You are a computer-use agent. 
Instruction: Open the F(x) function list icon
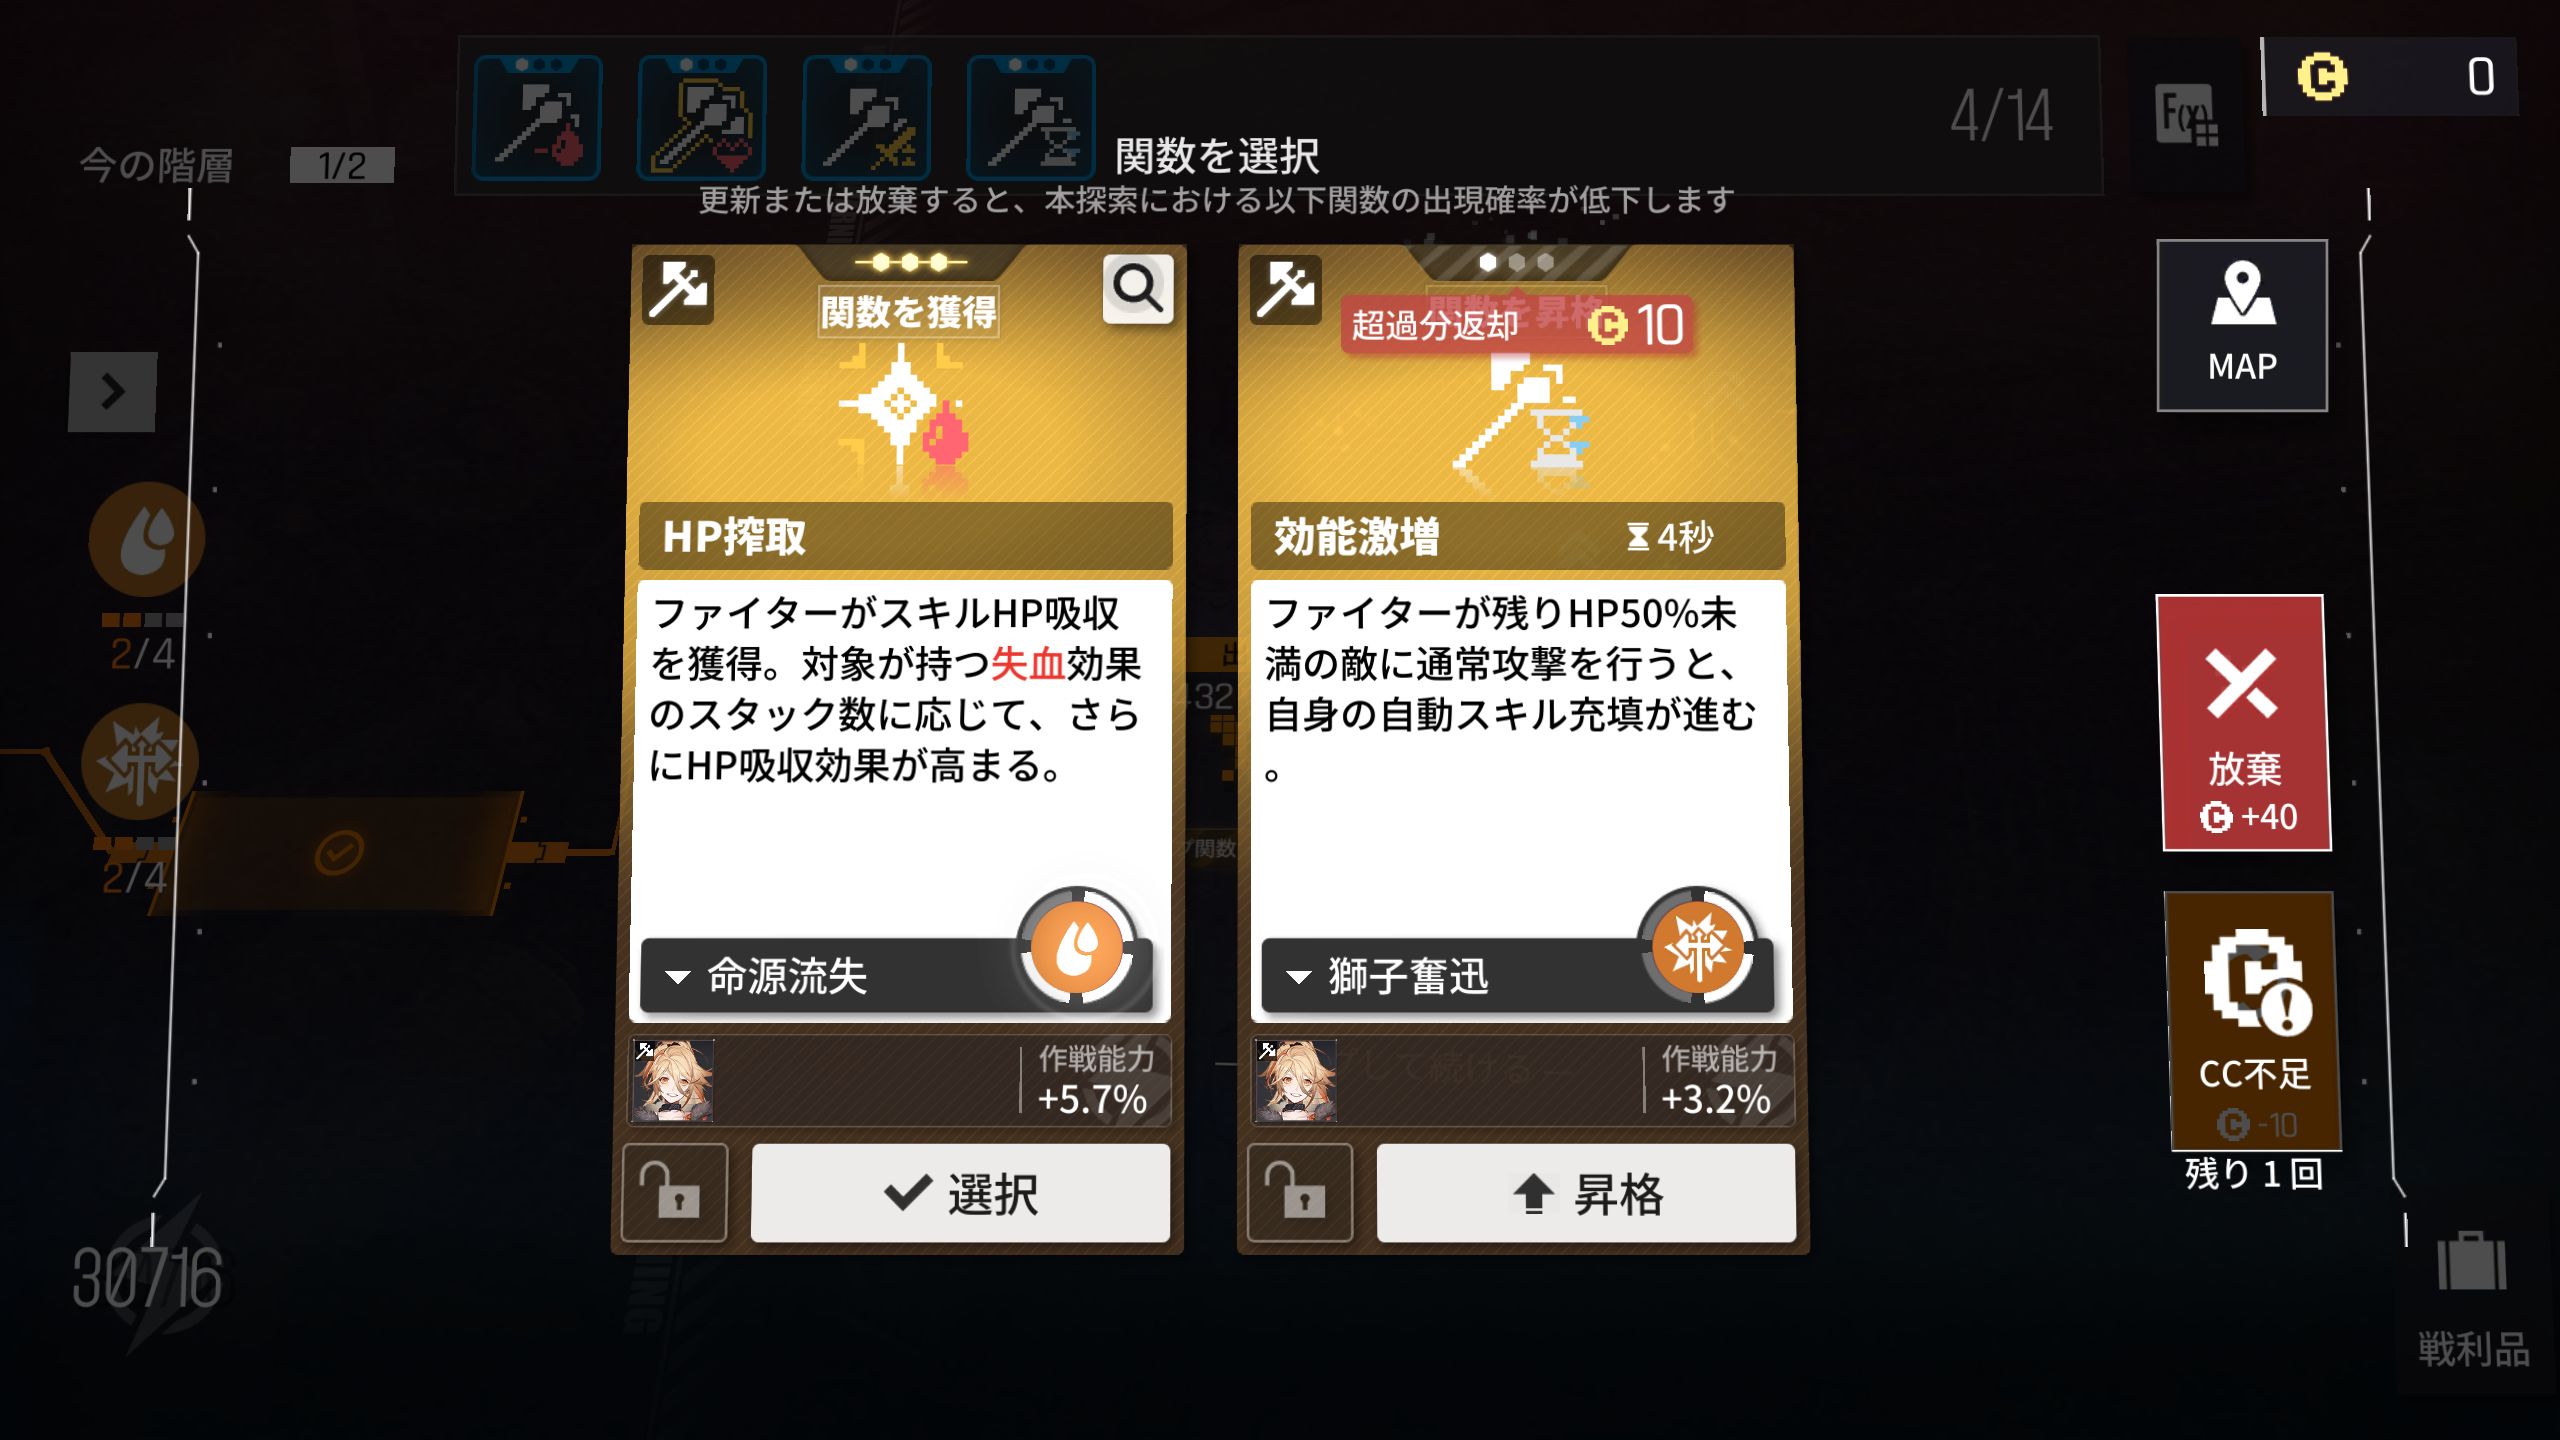2185,118
